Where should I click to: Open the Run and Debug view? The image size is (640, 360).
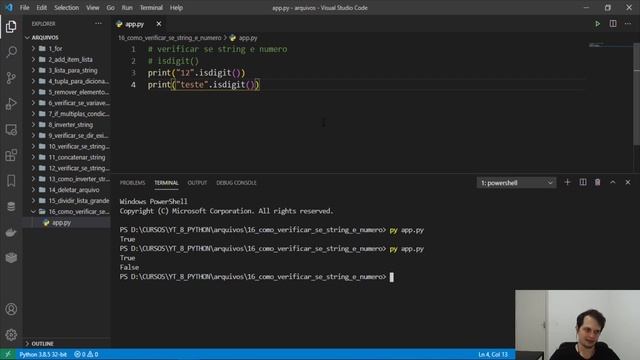click(x=11, y=104)
